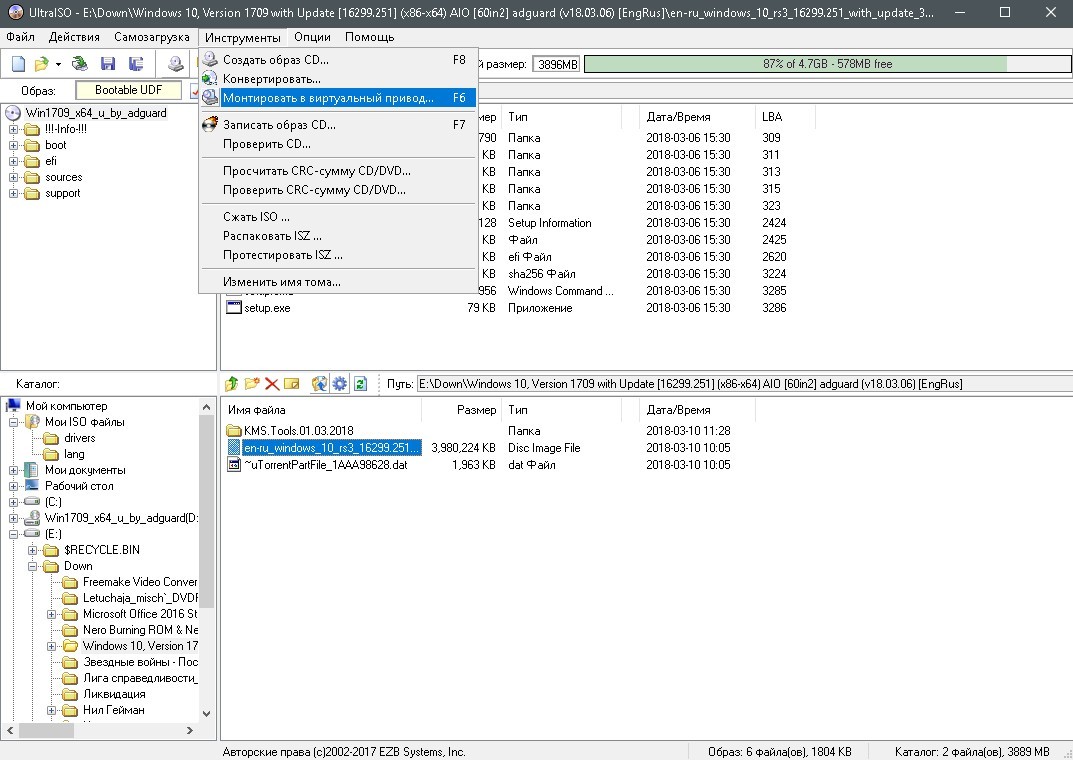Viewport: 1073px width, 760px height.
Task: Expand the efi folder node
Action: coord(14,161)
